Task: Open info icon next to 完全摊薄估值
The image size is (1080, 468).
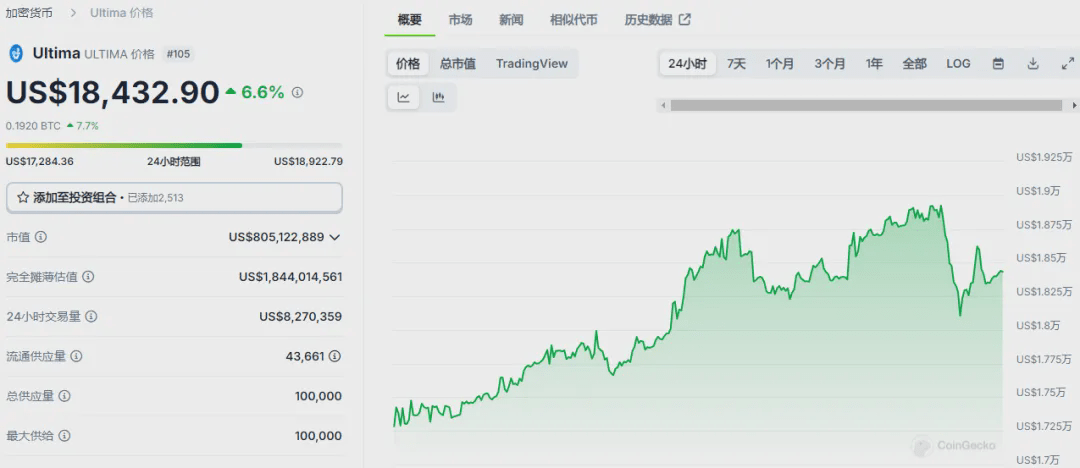Action: (x=88, y=277)
